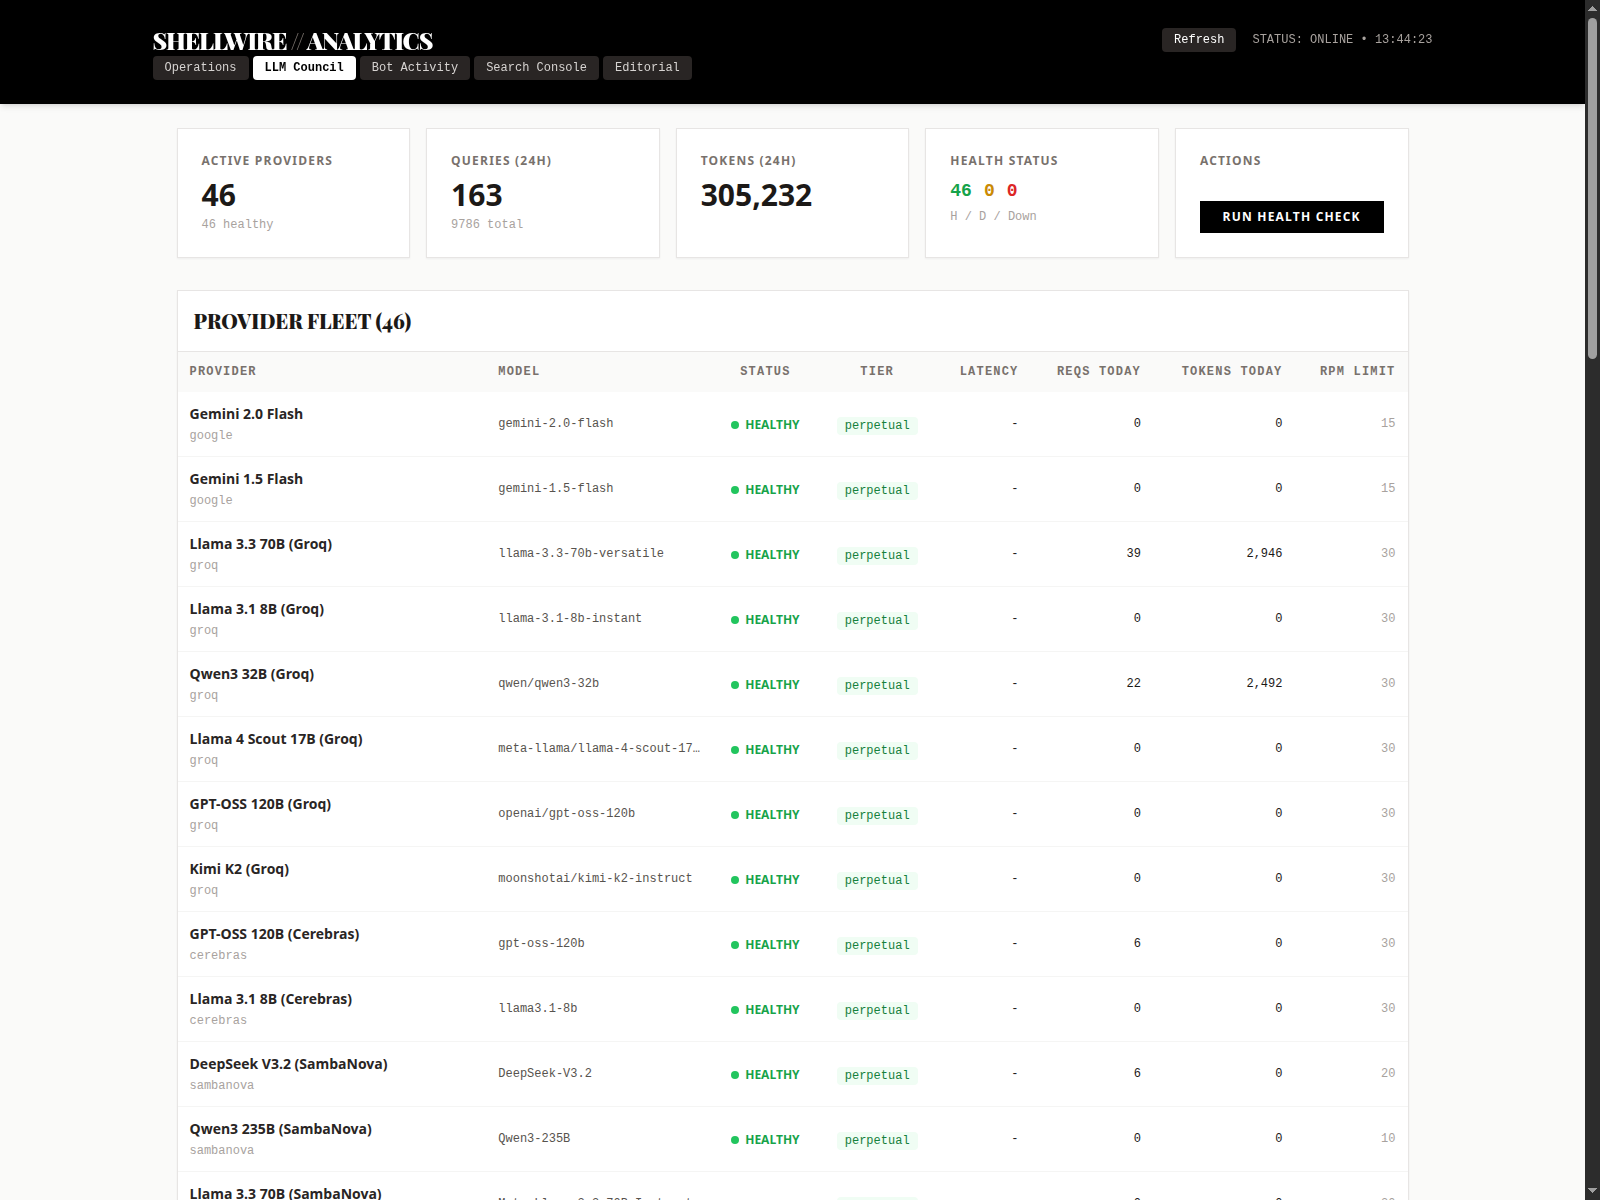Click the Active Providers count 46
The width and height of the screenshot is (1600, 1200).
218,195
